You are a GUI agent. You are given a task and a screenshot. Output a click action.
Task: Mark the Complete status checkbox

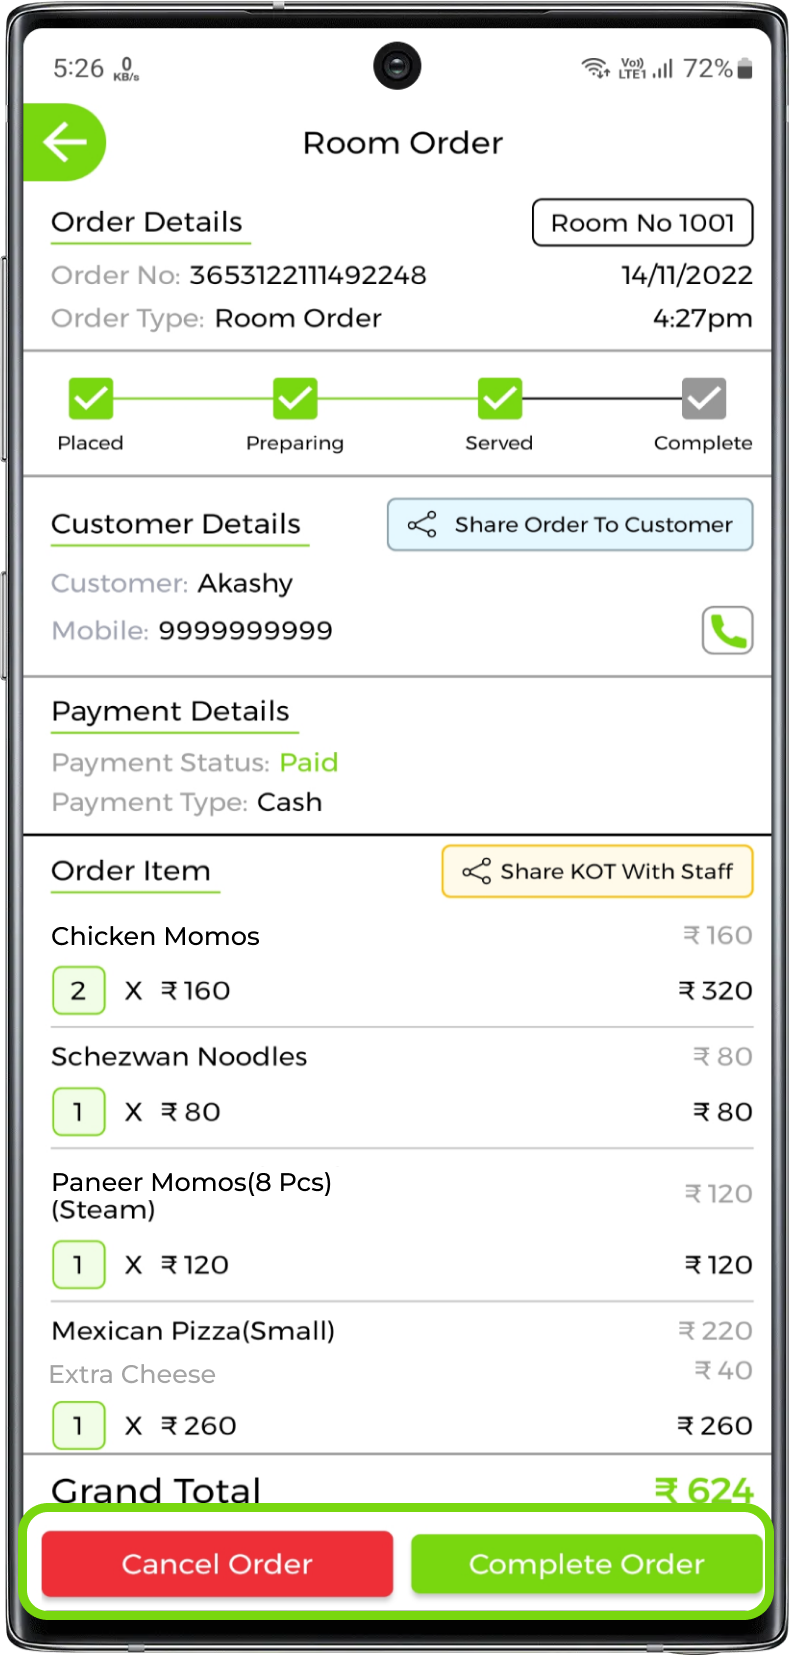(703, 398)
